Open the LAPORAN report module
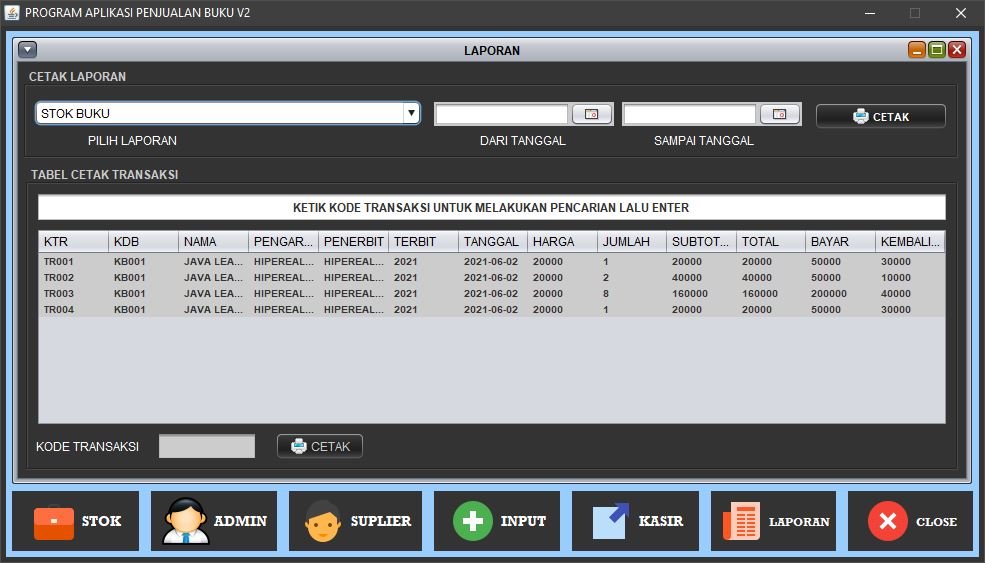The image size is (985, 563). [x=774, y=521]
